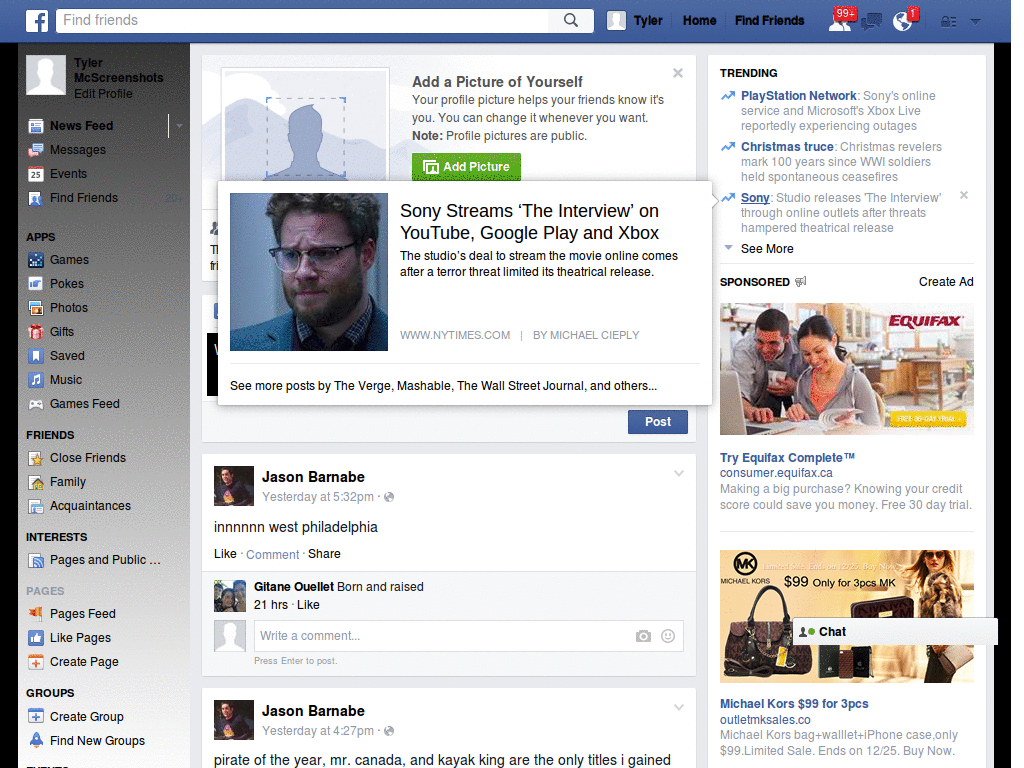Open Seth Rogen article thumbnail
1024x768 pixels.
click(x=309, y=272)
